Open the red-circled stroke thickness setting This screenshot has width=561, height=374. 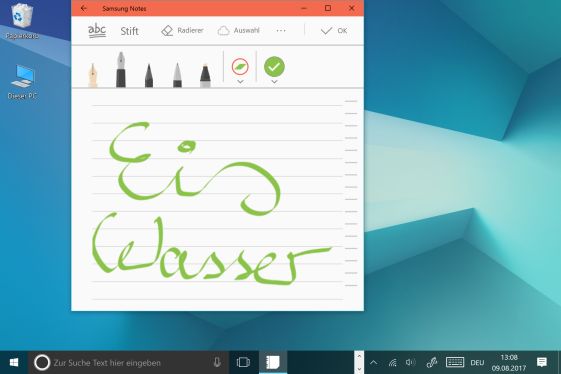tap(240, 67)
